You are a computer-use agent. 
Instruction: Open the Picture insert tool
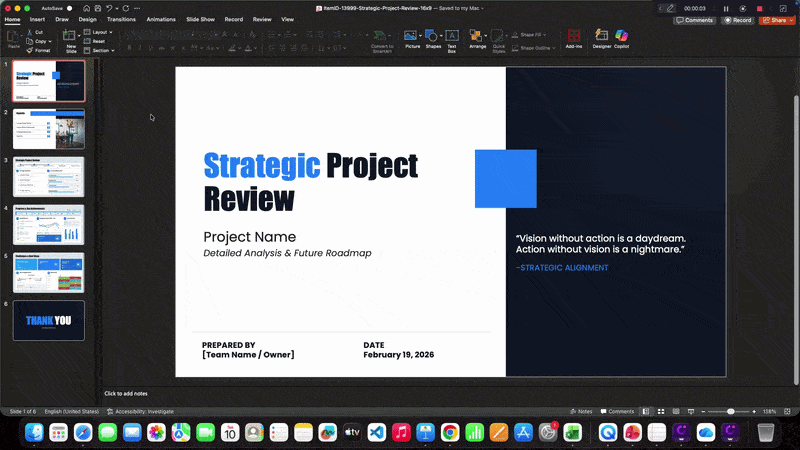[x=410, y=39]
